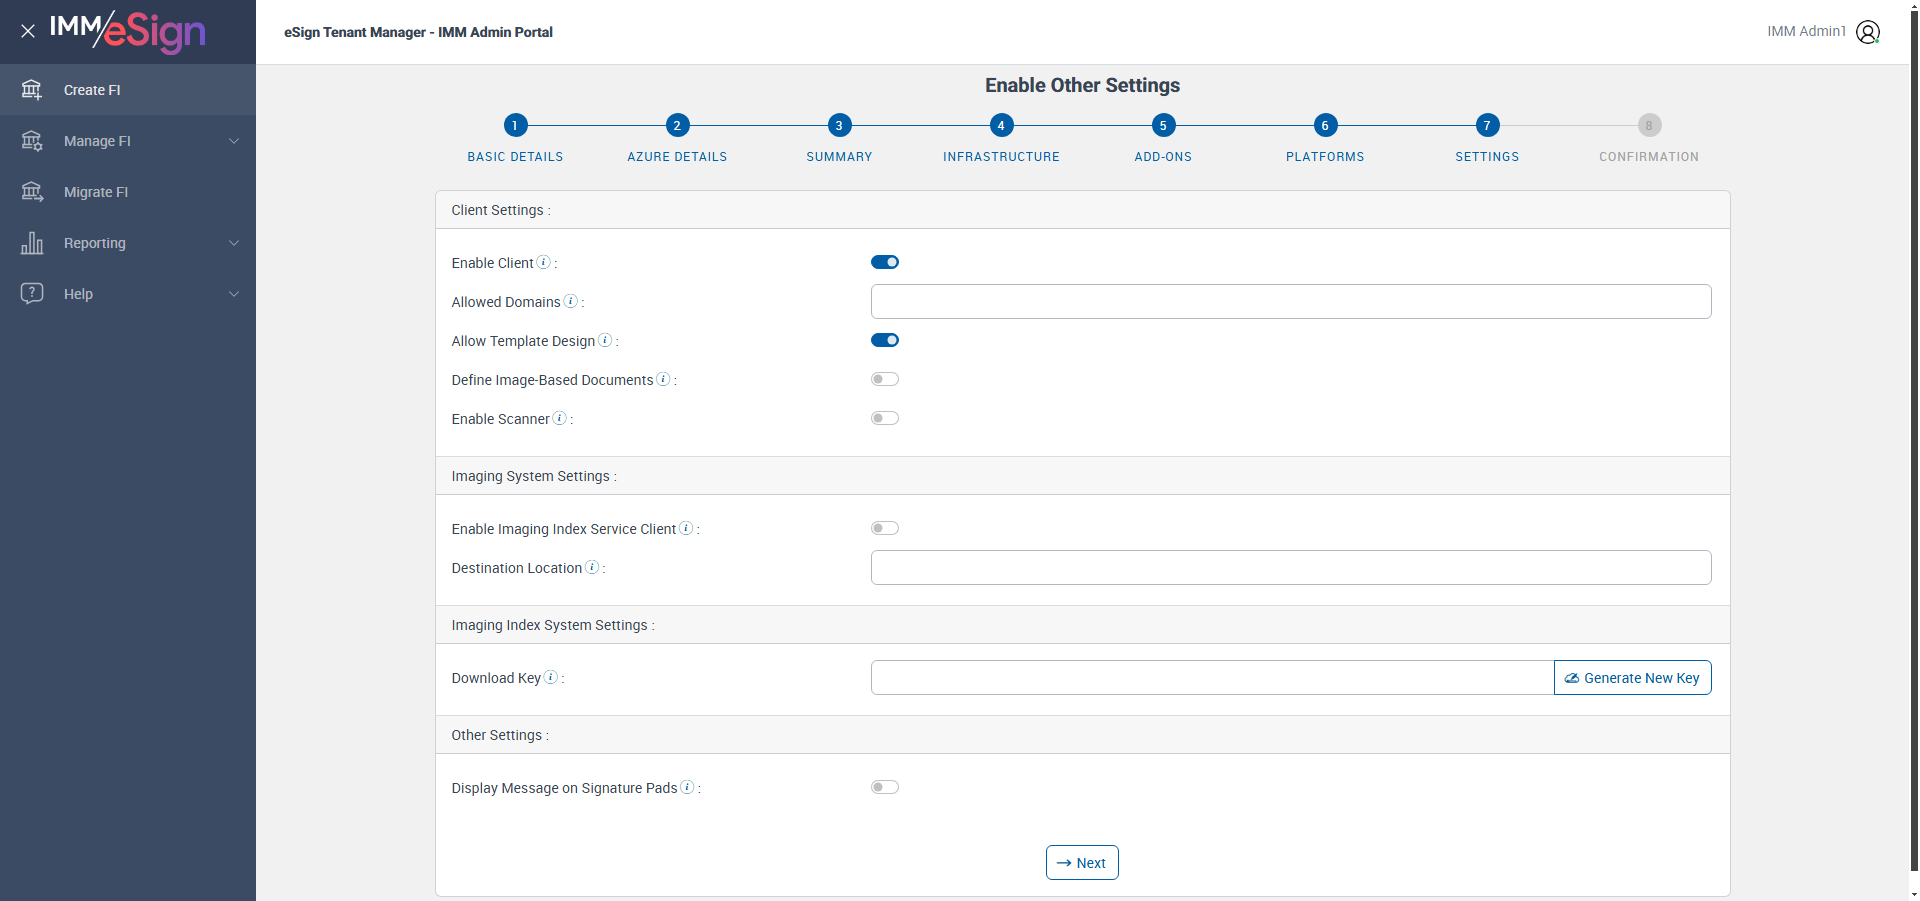Focus the Destination Location input field

(x=1290, y=568)
